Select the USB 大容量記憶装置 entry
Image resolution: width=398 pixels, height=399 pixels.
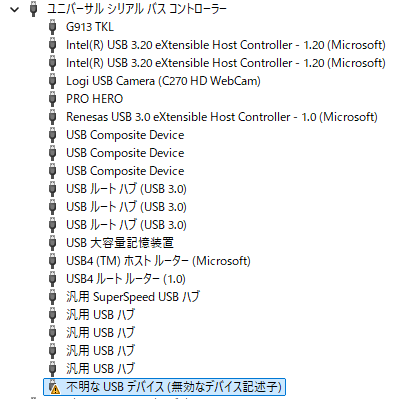pos(120,243)
